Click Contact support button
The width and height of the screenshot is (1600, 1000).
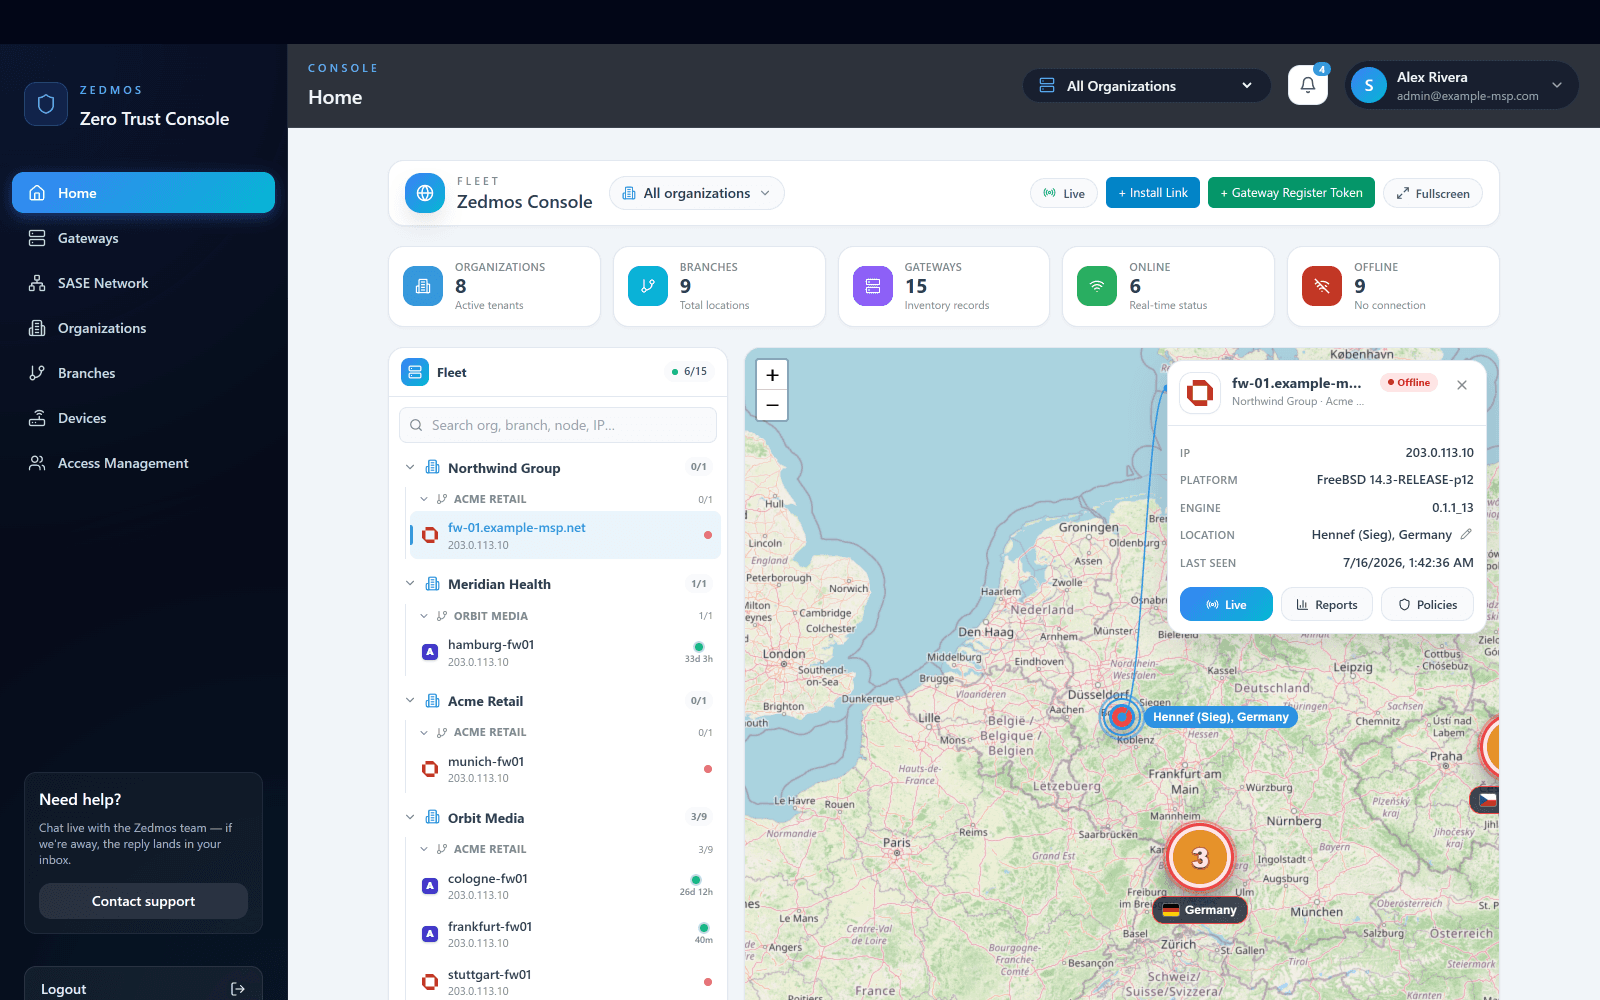(x=143, y=901)
